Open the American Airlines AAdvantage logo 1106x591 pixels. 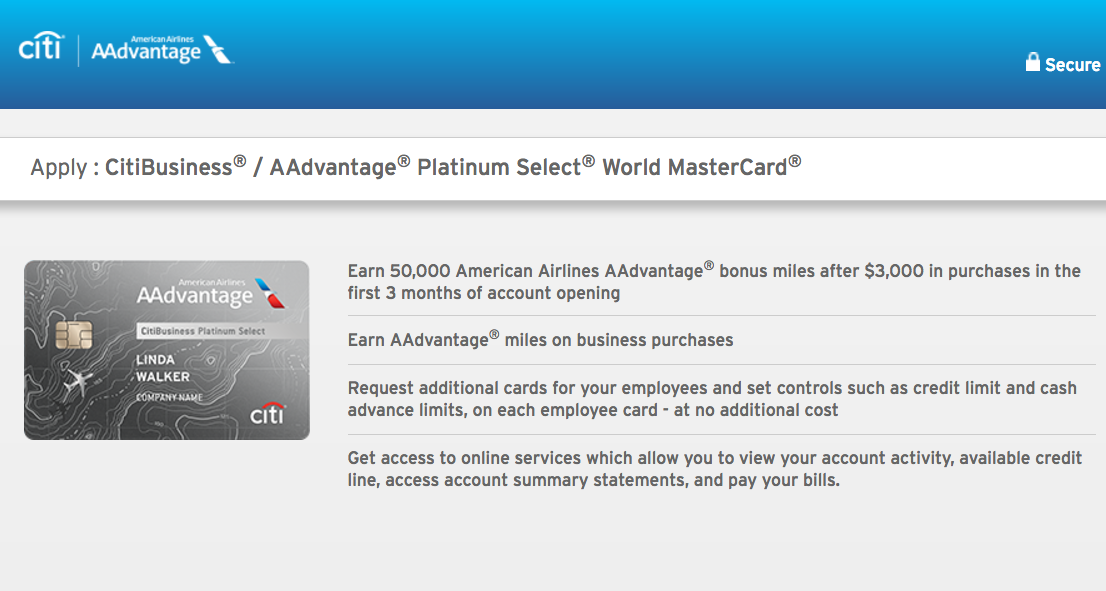point(162,49)
